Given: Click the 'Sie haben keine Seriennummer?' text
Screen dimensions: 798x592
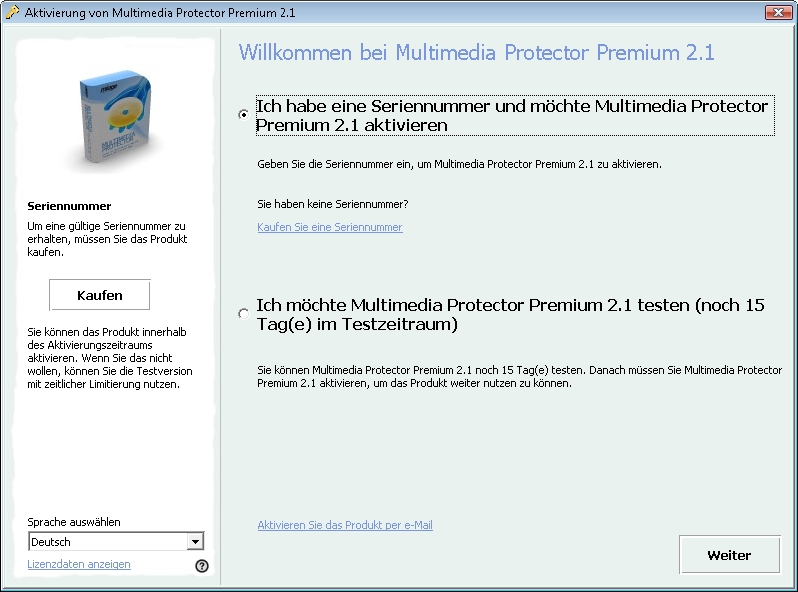Looking at the screenshot, I should [333, 204].
